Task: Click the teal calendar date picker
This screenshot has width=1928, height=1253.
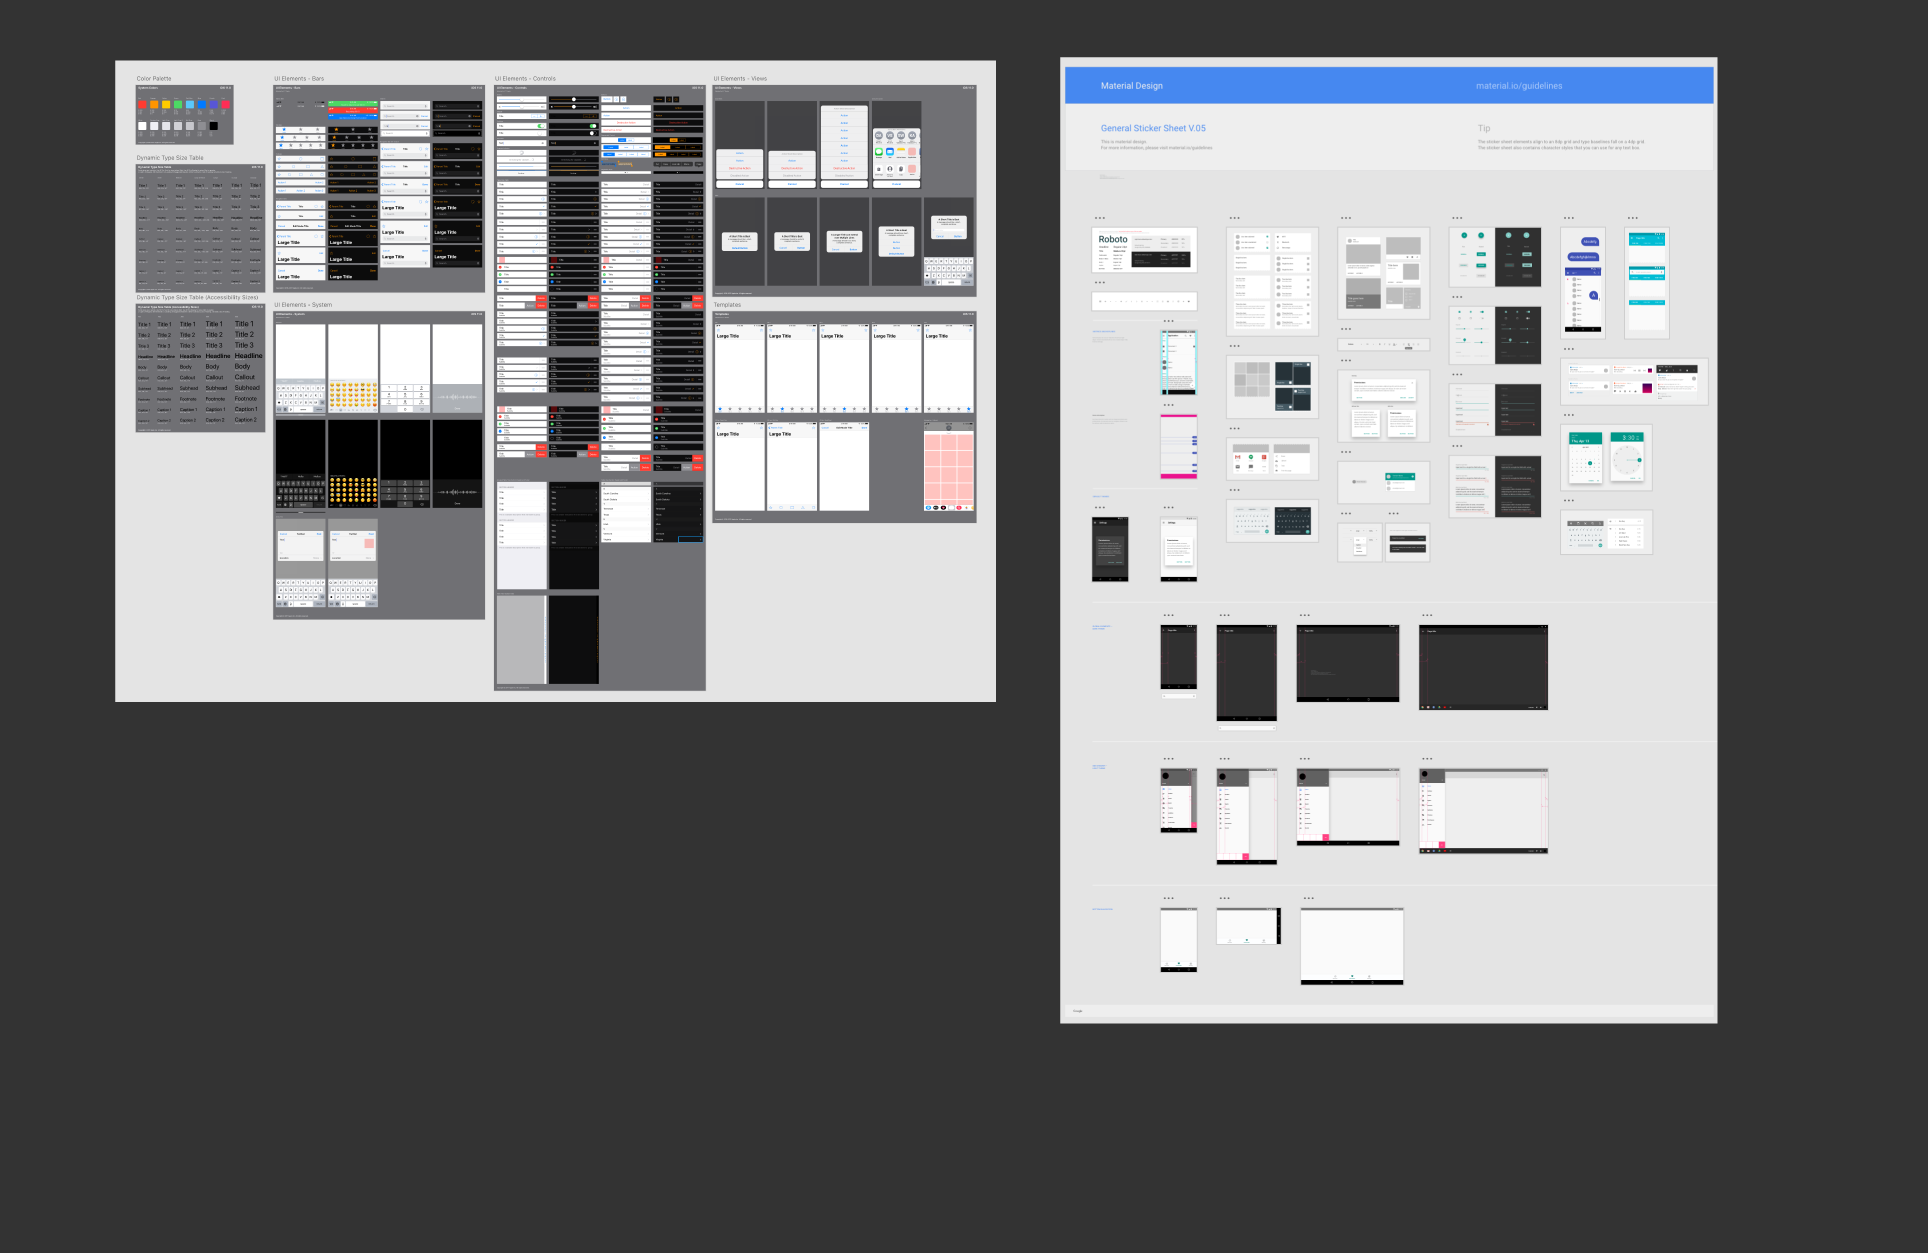Action: point(1585,457)
